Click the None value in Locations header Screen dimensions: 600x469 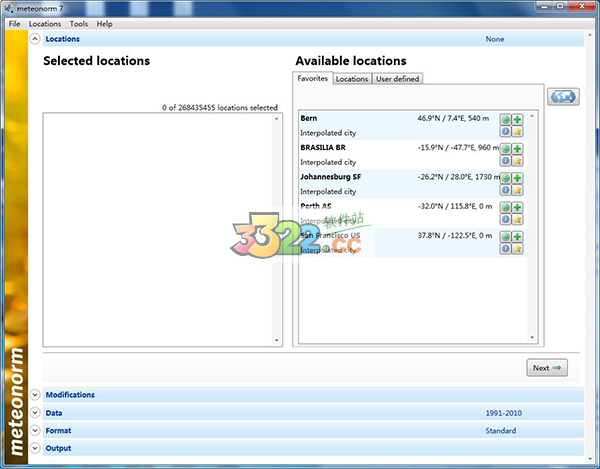[495, 39]
